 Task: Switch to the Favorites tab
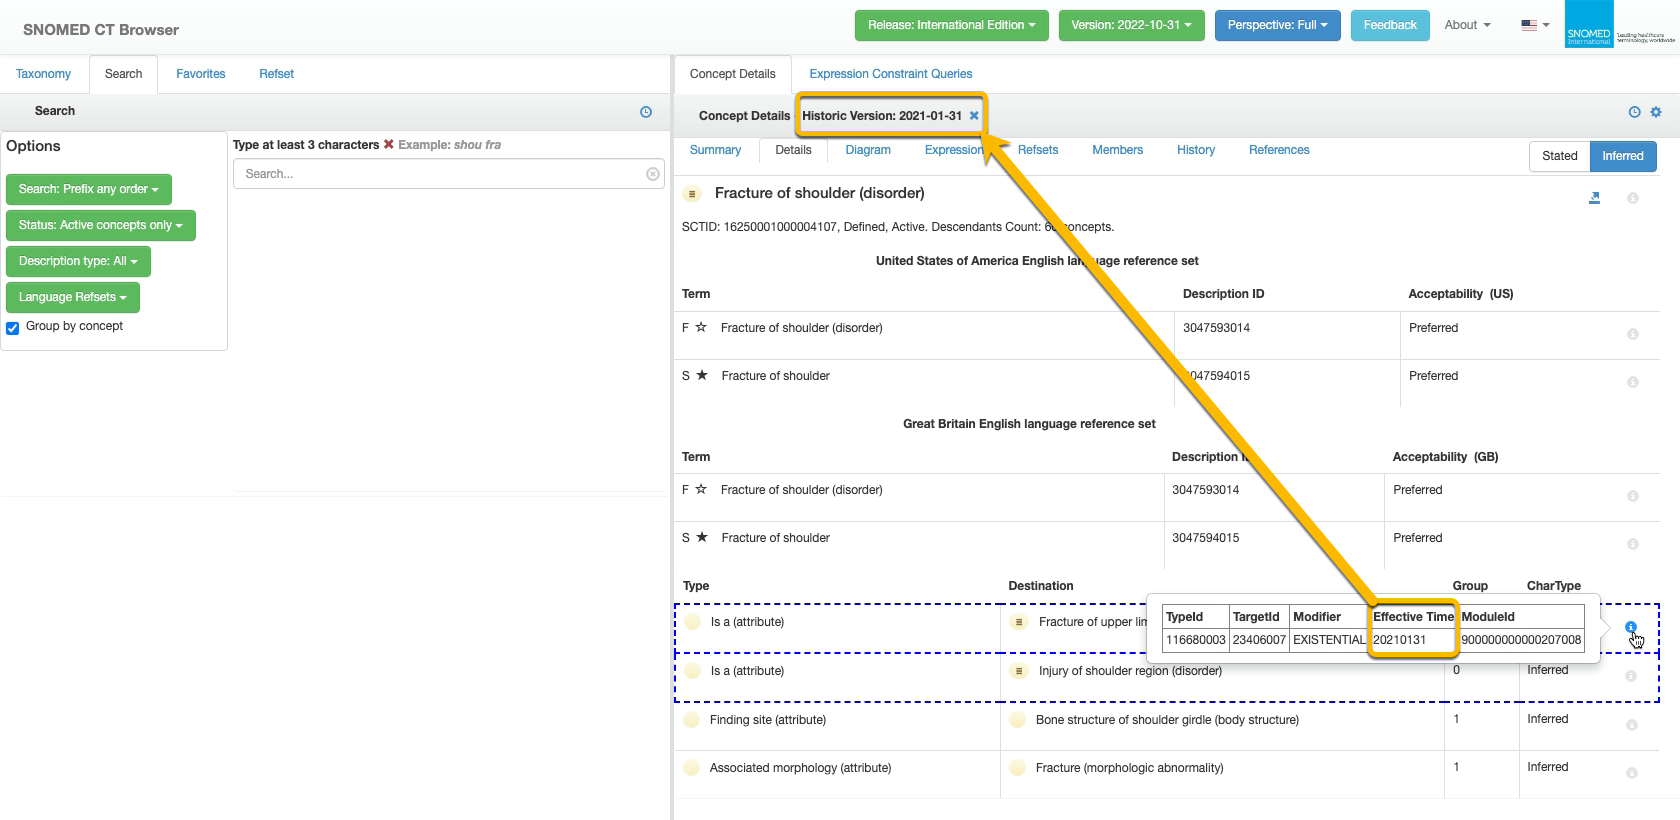pos(201,74)
